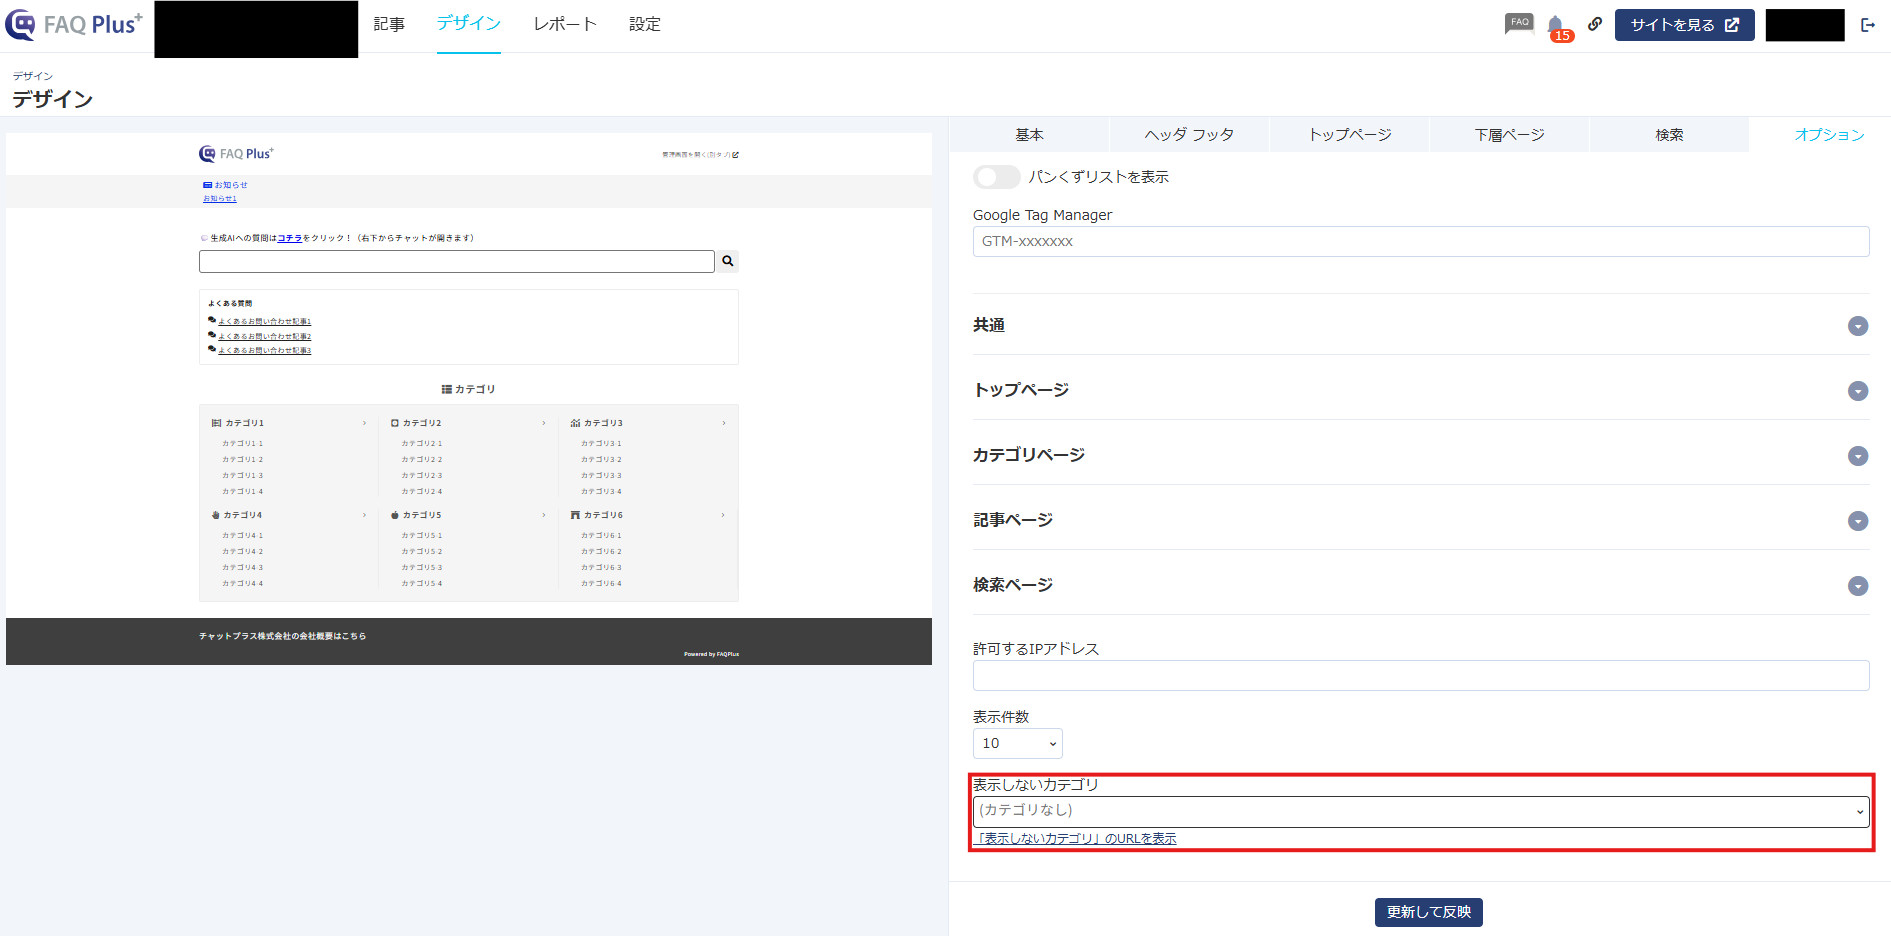The image size is (1891, 936).
Task: Open the レポート menu
Action: point(565,24)
